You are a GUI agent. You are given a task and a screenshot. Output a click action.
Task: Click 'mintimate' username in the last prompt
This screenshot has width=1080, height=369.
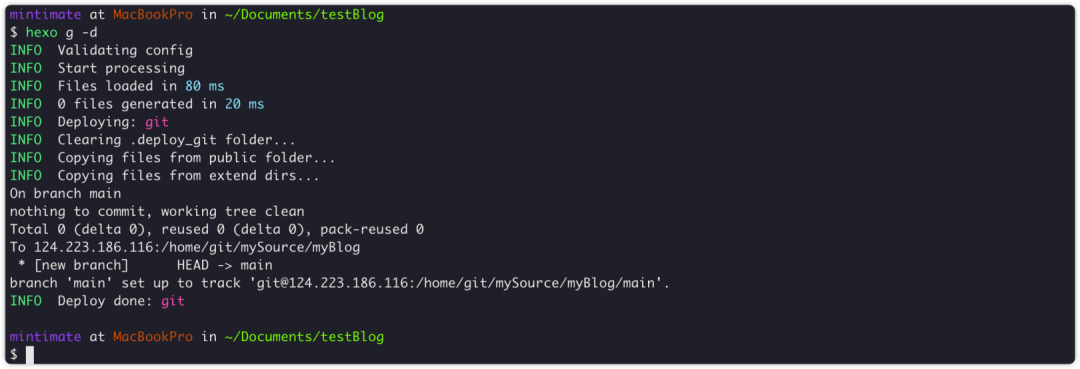pyautogui.click(x=45, y=337)
